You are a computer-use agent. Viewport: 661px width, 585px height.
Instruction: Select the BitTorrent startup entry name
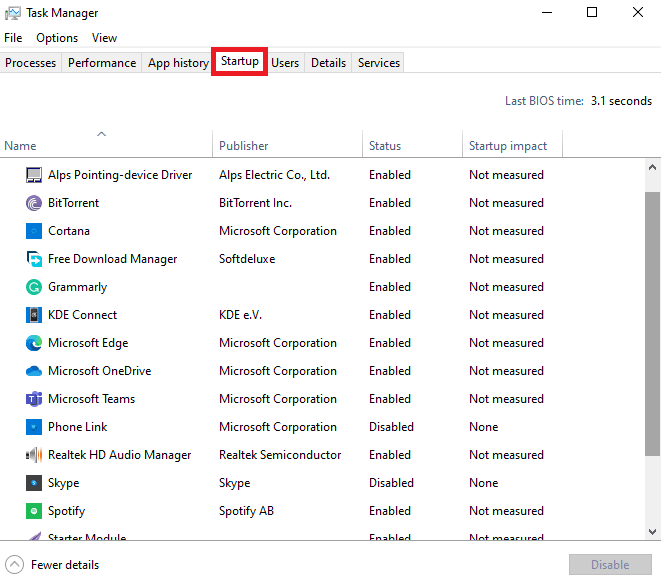click(73, 203)
